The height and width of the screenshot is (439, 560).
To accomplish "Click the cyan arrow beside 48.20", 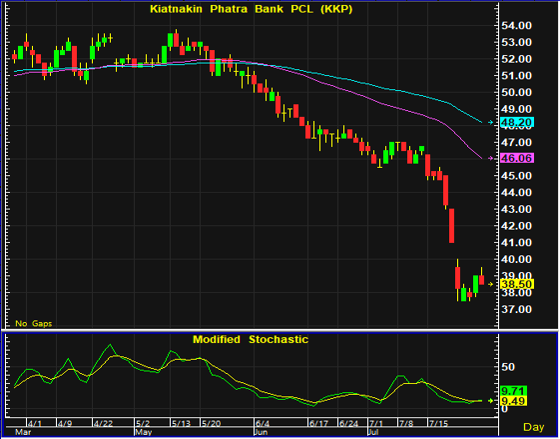I will [x=490, y=123].
